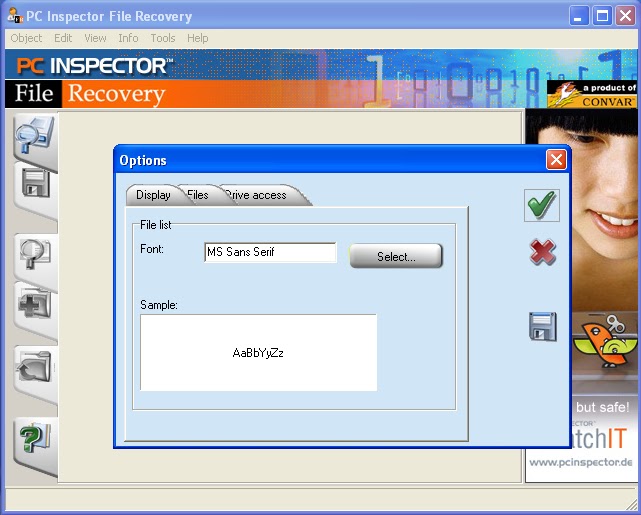The image size is (641, 515).
Task: Click the floppy disk icon in Options dialog
Action: (x=542, y=327)
